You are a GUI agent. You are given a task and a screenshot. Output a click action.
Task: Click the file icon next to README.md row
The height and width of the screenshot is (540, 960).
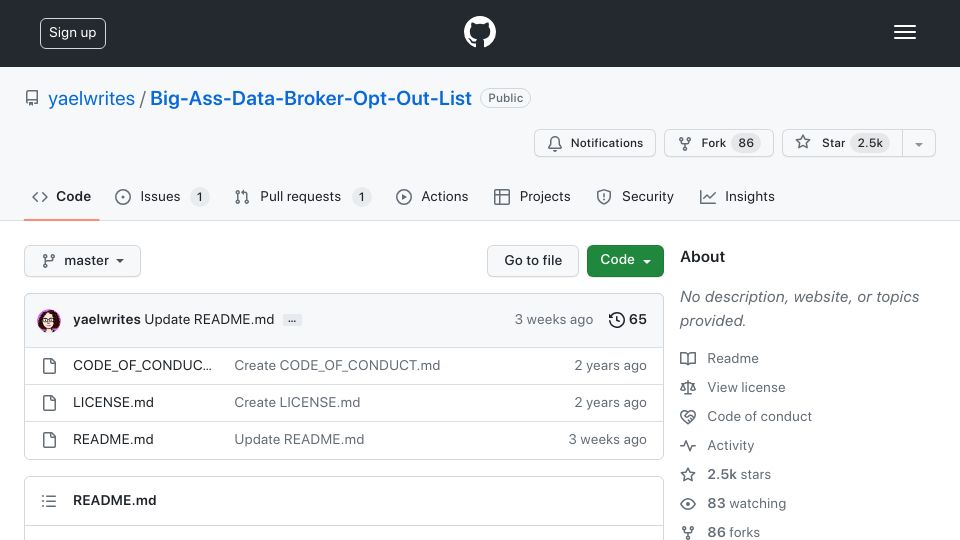pos(50,440)
